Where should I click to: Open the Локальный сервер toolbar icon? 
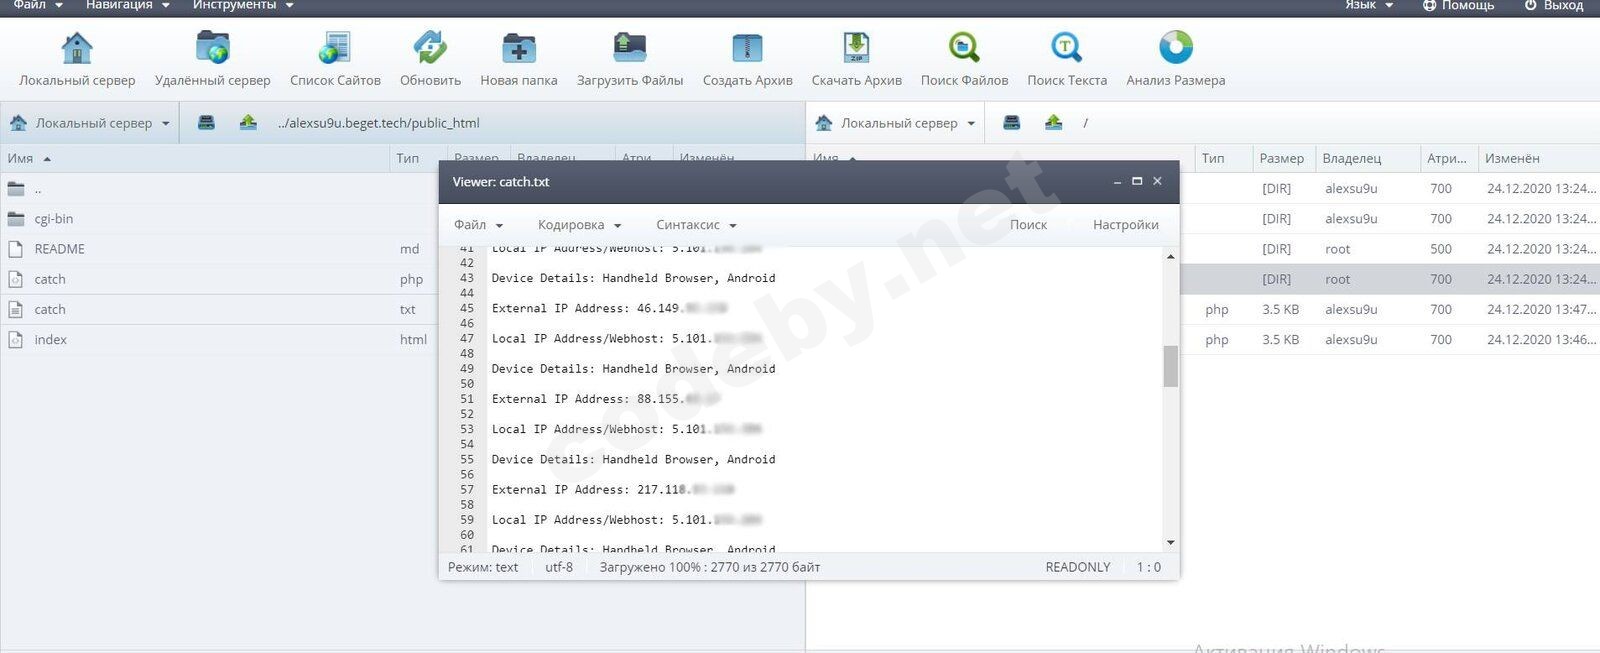77,48
